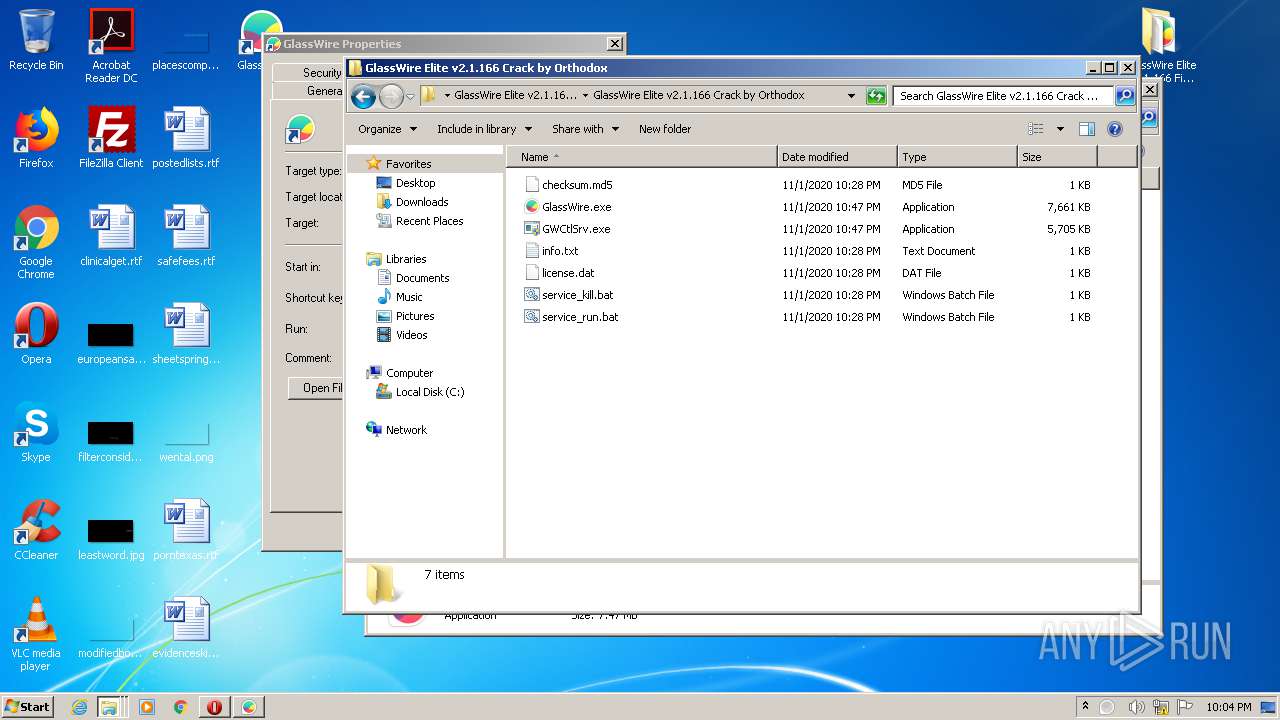1280x720 pixels.
Task: Click the Search GlassWire Elite input field
Action: tap(1003, 96)
